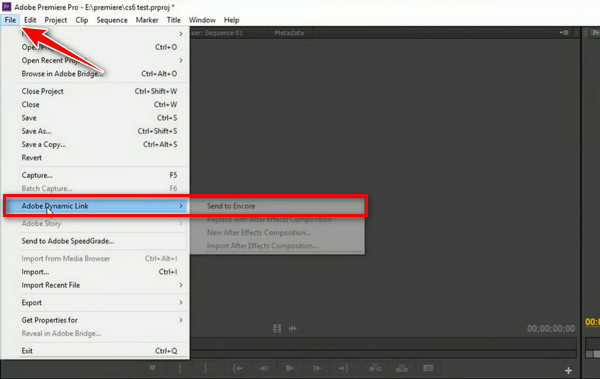
Task: Switch to the Metadata tab
Action: [289, 33]
